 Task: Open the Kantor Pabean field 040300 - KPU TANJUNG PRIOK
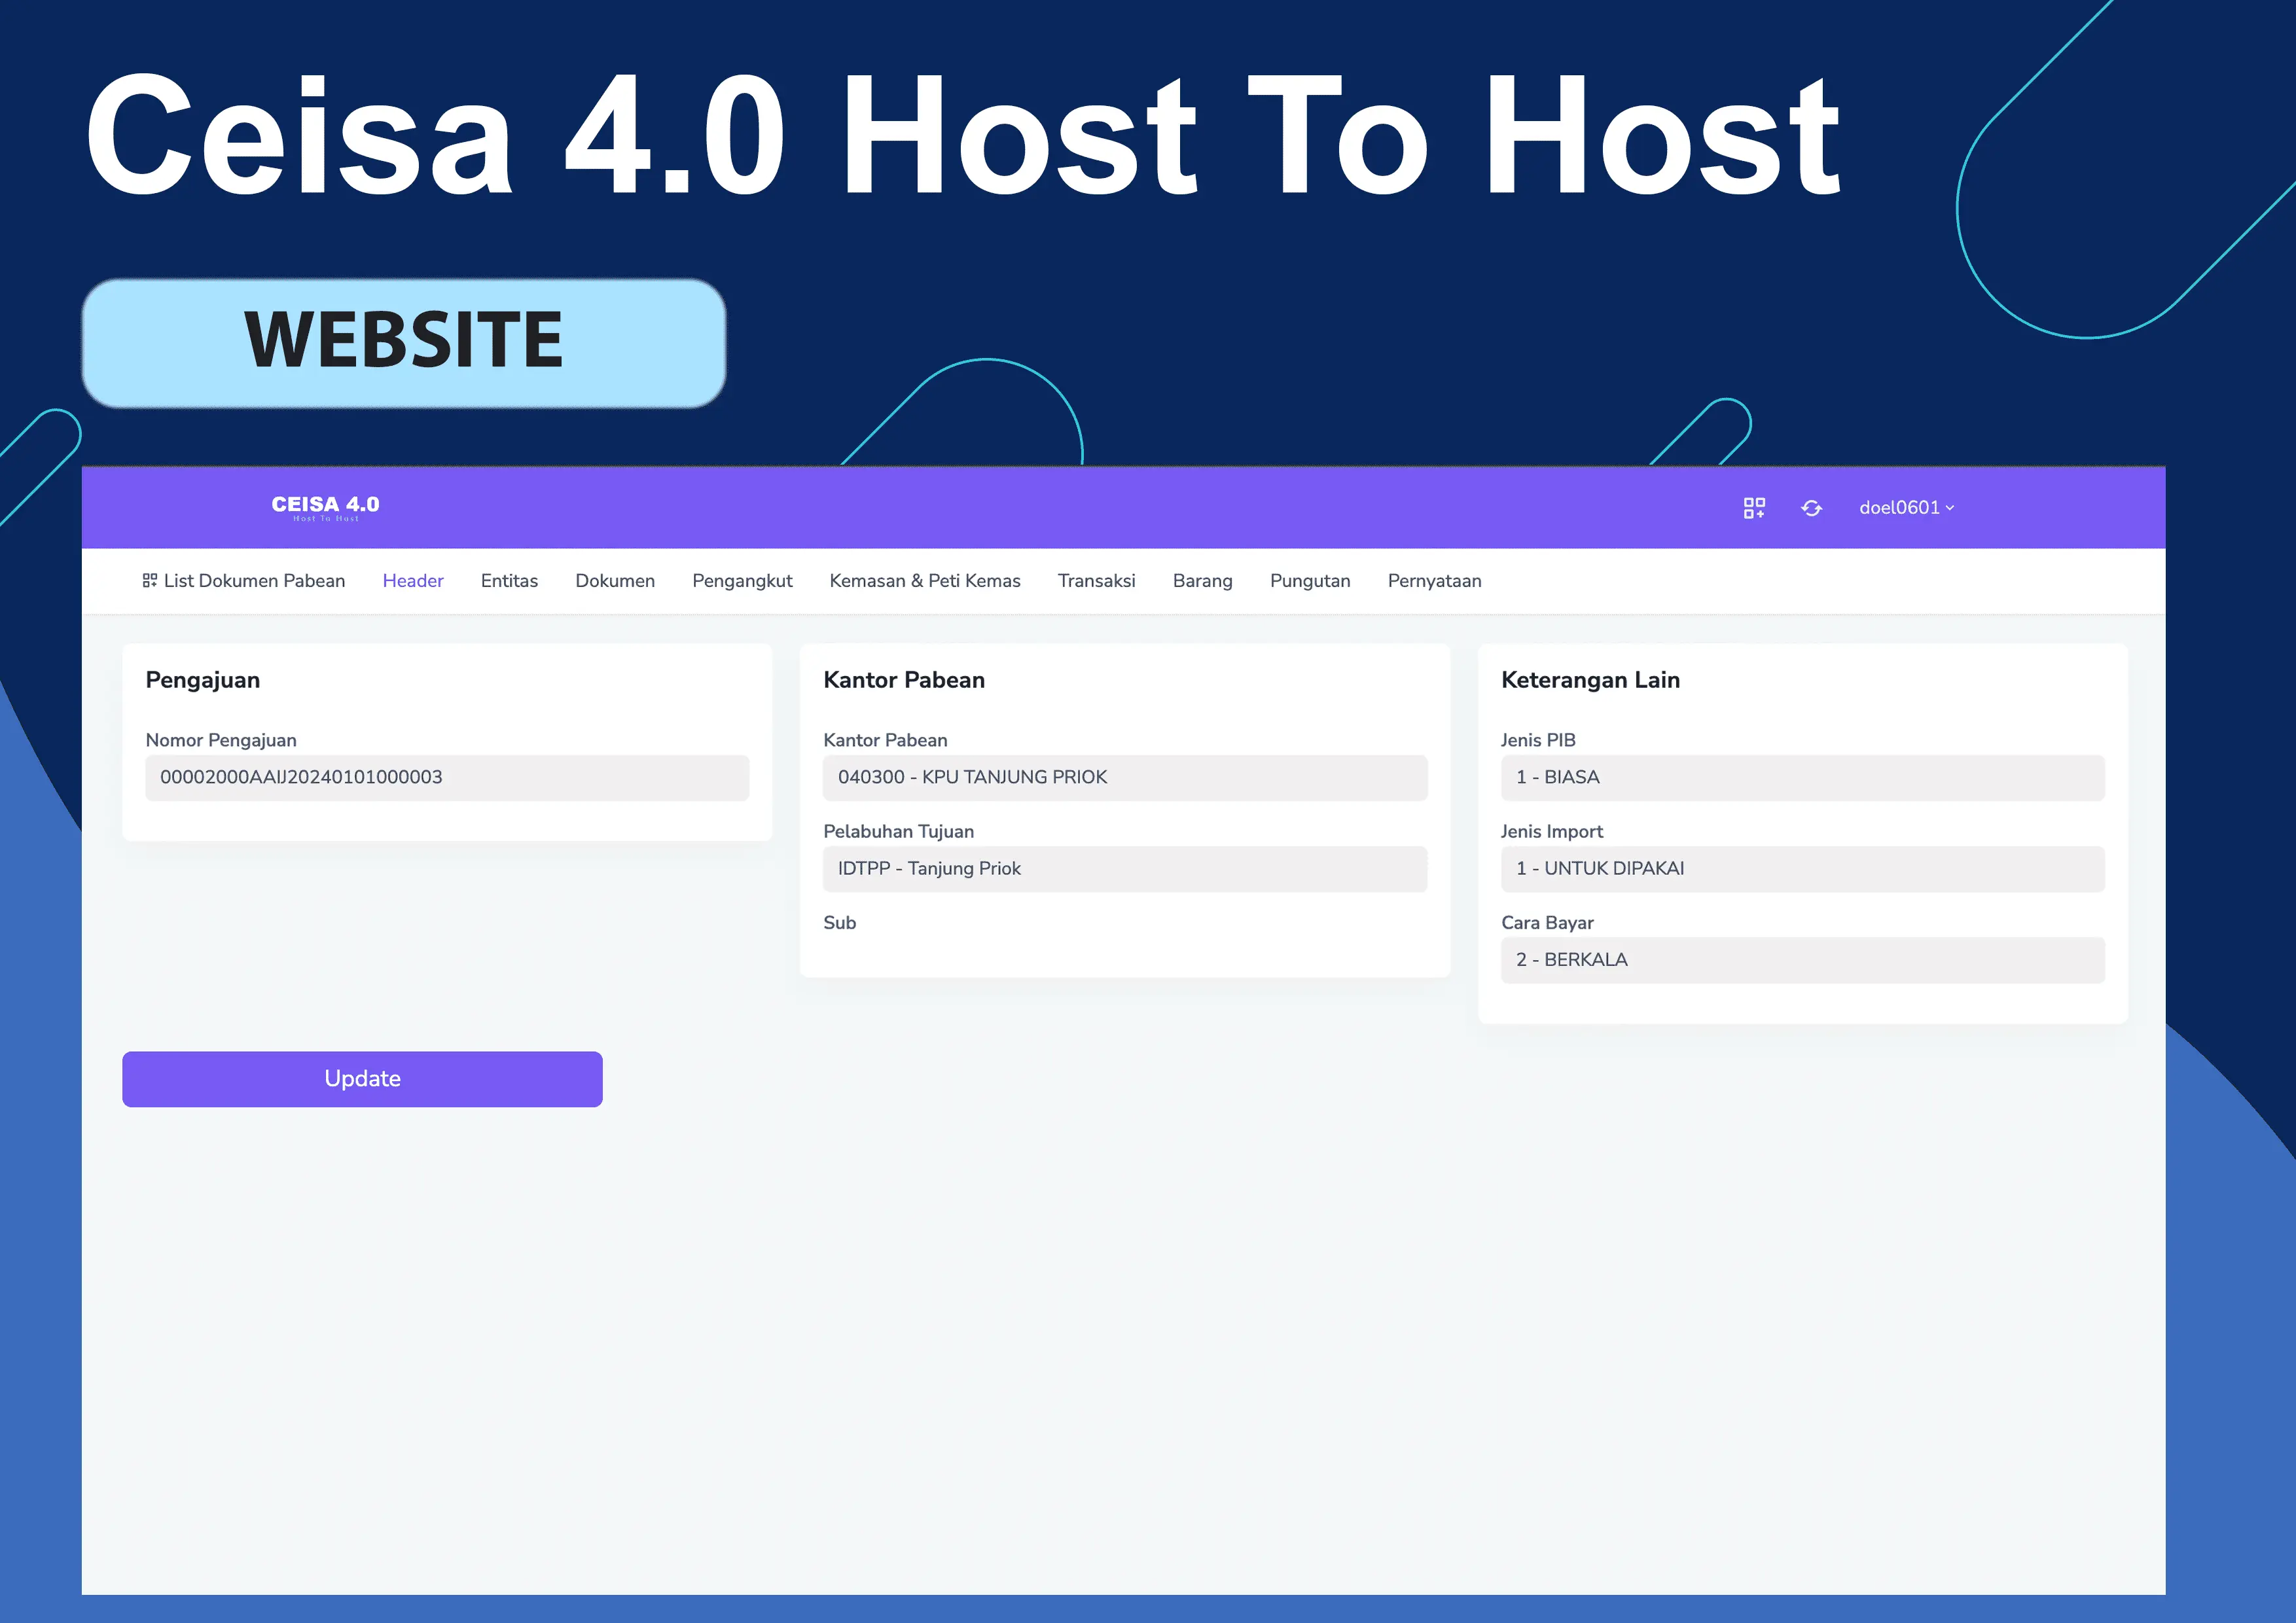(x=1125, y=777)
